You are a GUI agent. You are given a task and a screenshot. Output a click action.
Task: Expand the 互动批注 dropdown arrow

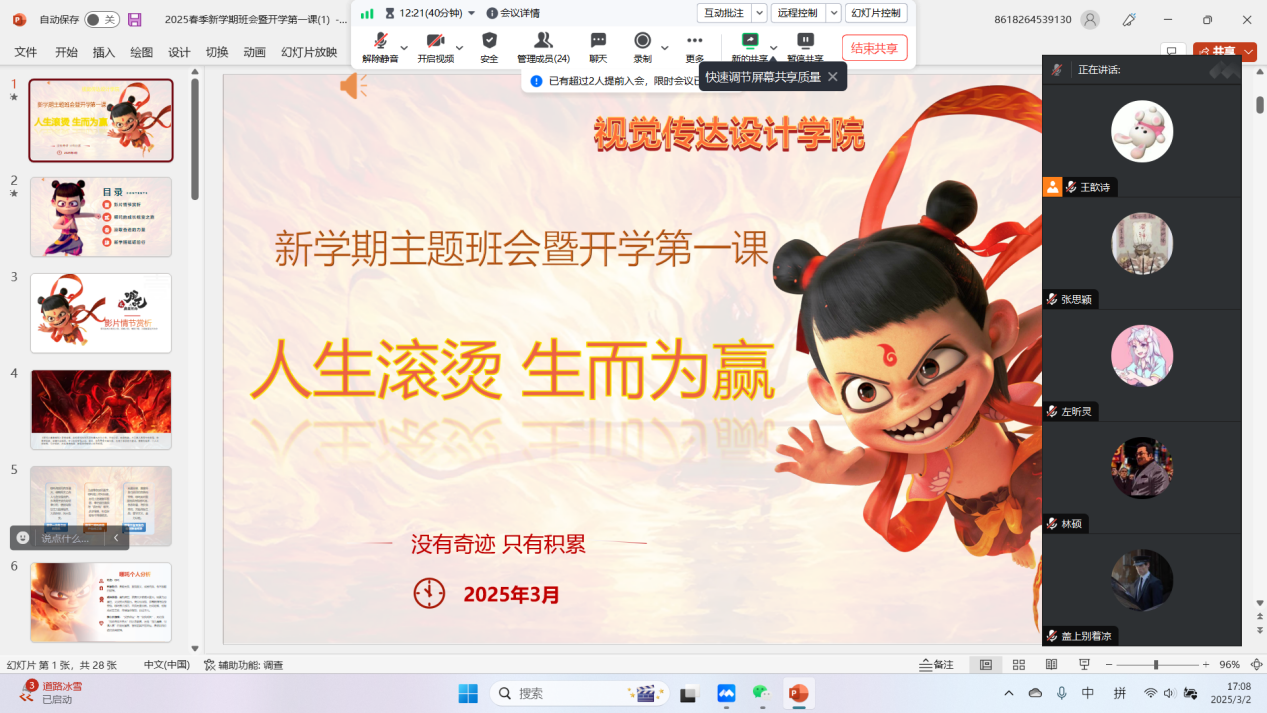point(759,13)
